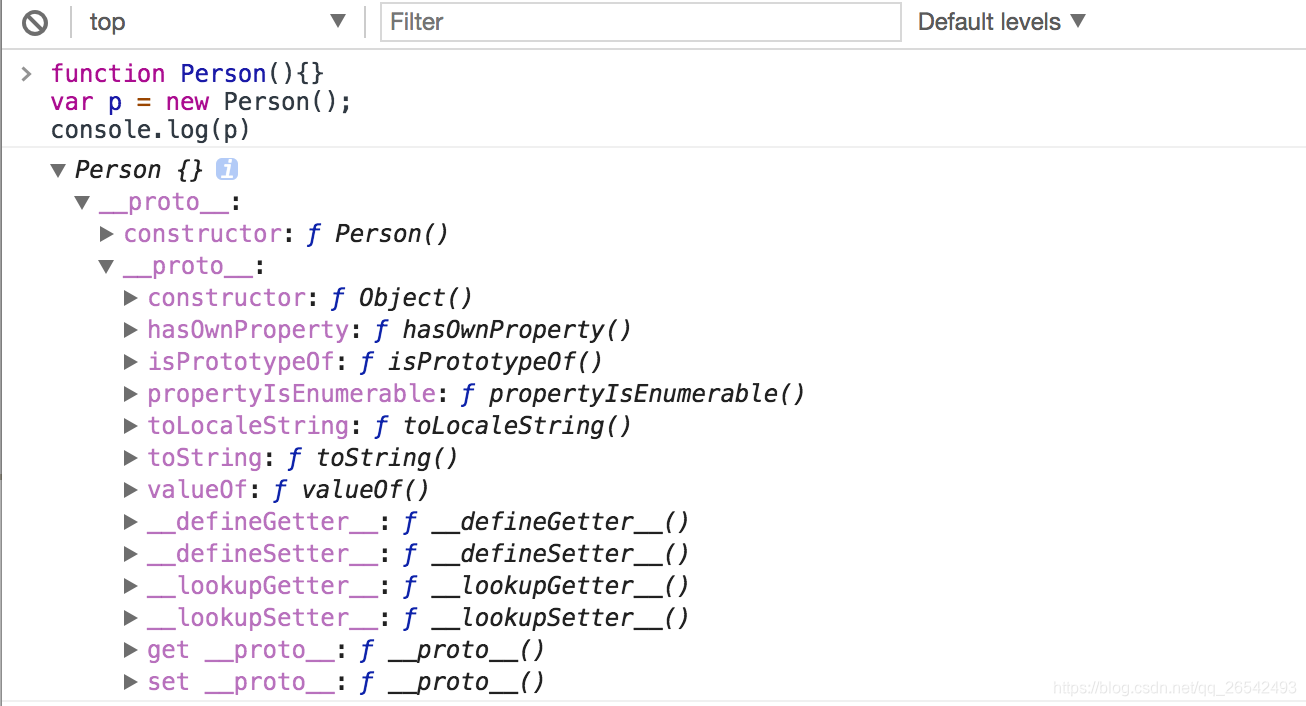This screenshot has width=1306, height=706.
Task: Expand the __lookupGetter__ entry
Action: point(131,586)
